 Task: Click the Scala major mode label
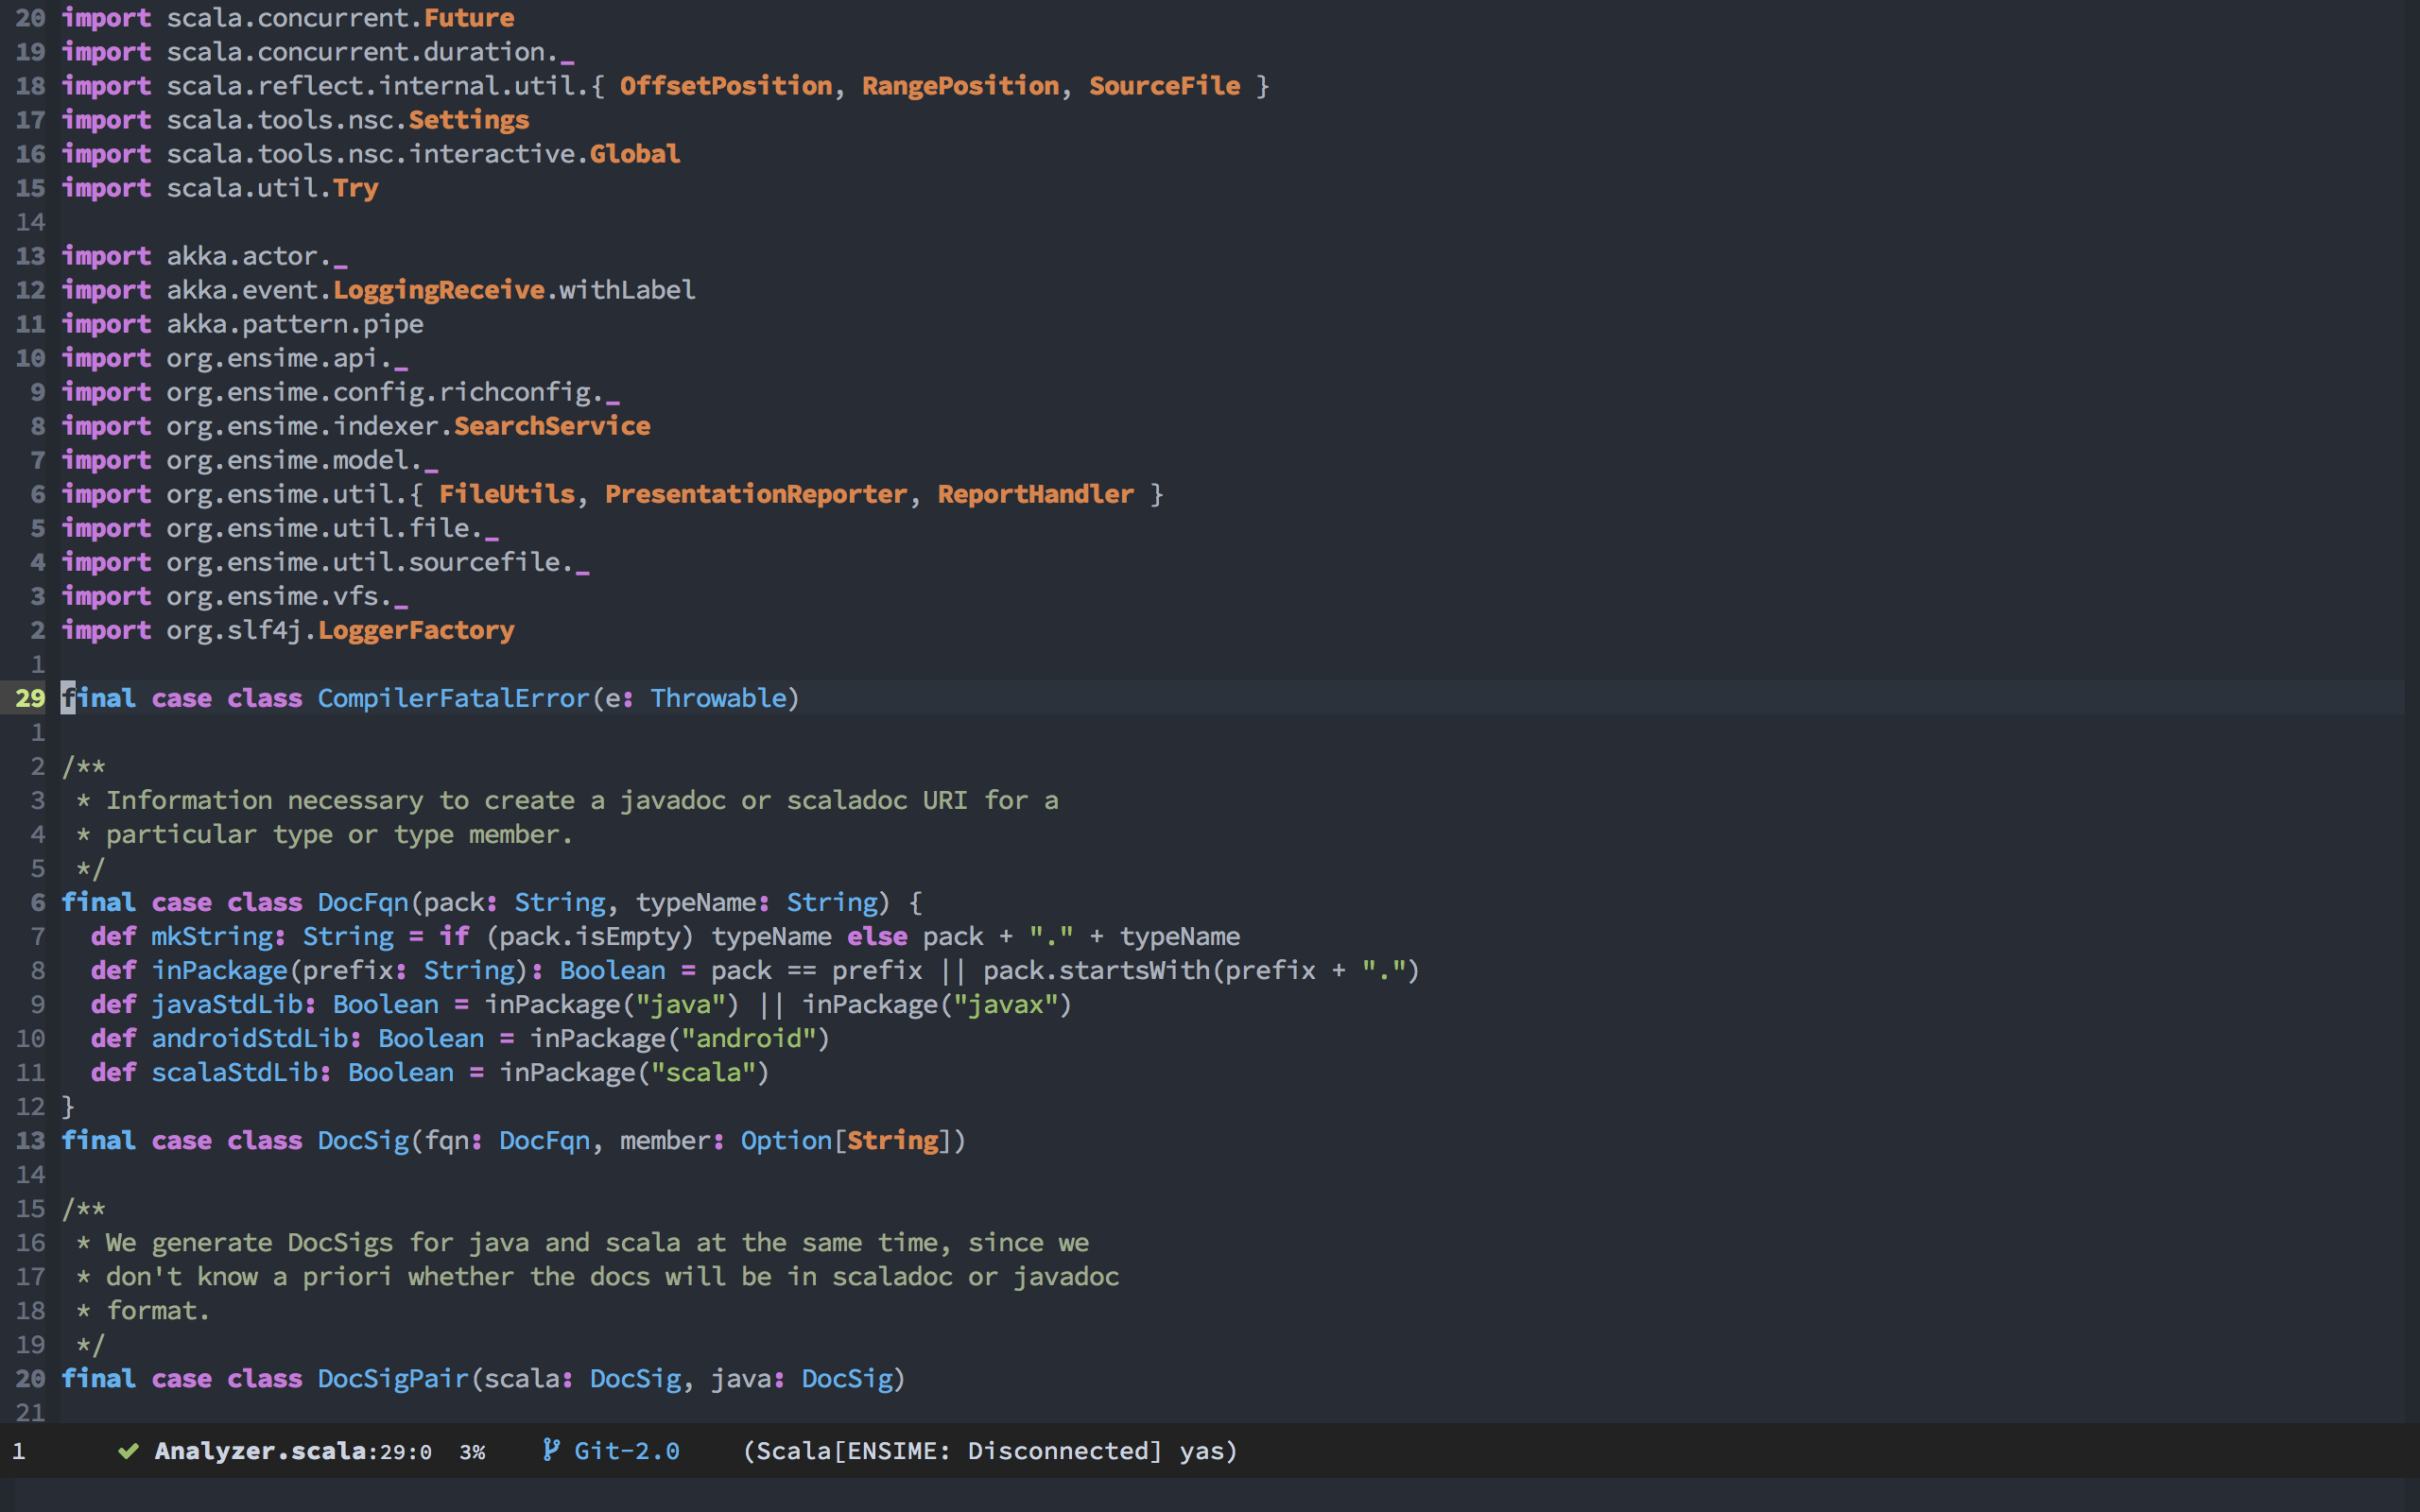click(x=794, y=1451)
